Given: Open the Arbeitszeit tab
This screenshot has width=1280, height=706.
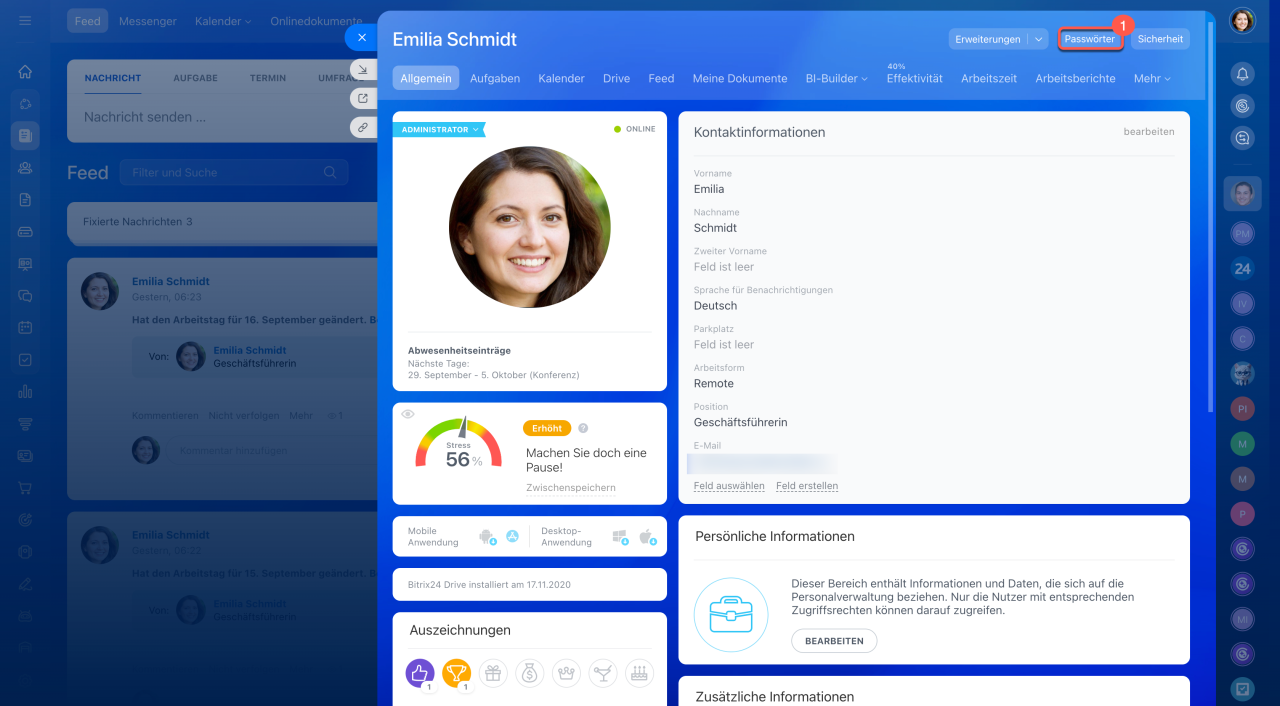Looking at the screenshot, I should tap(989, 78).
